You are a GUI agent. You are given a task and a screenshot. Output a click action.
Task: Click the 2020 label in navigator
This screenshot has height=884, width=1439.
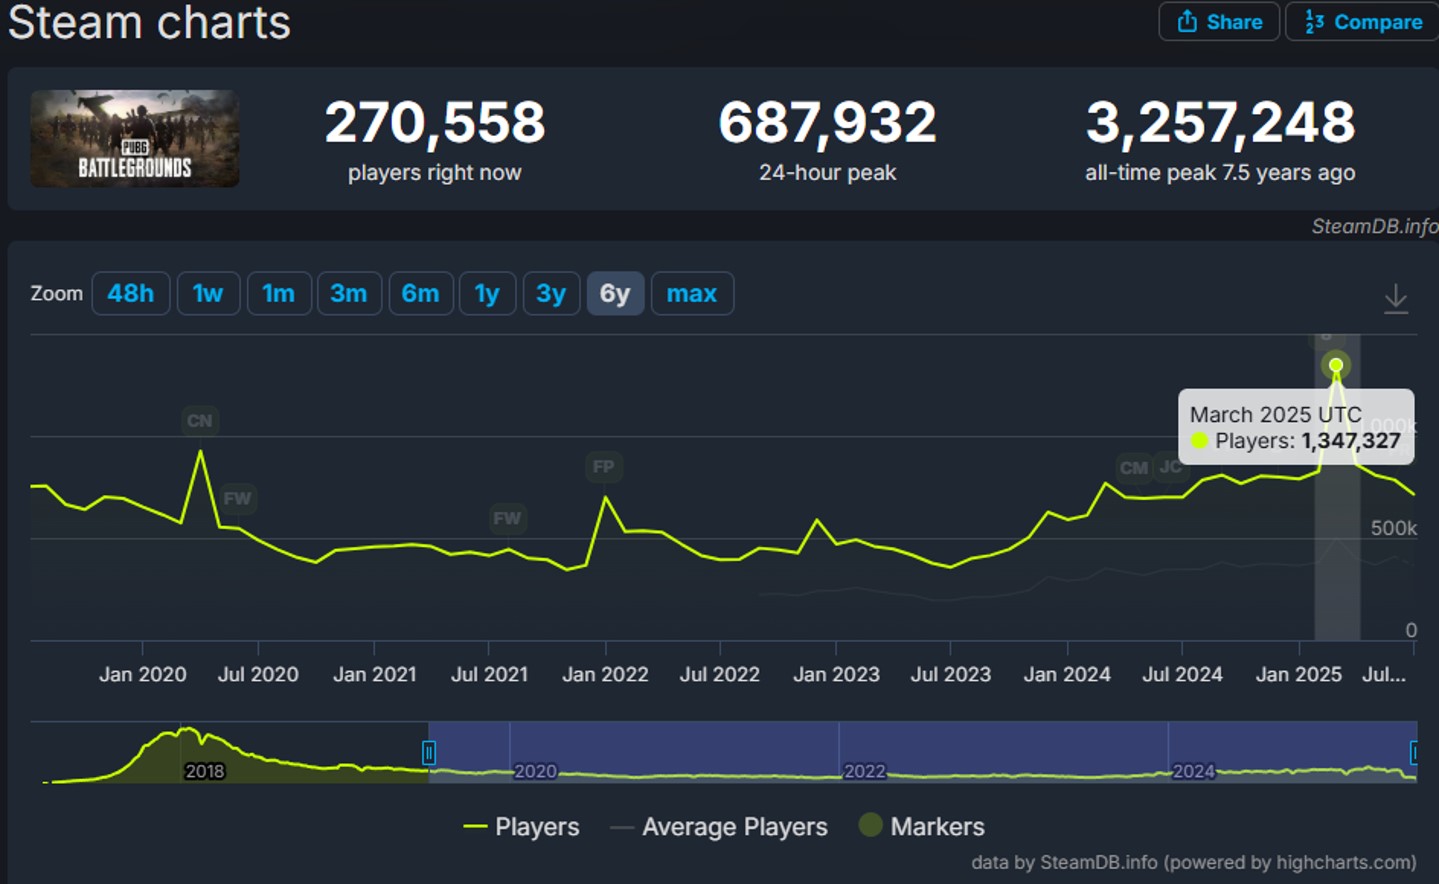(x=536, y=772)
